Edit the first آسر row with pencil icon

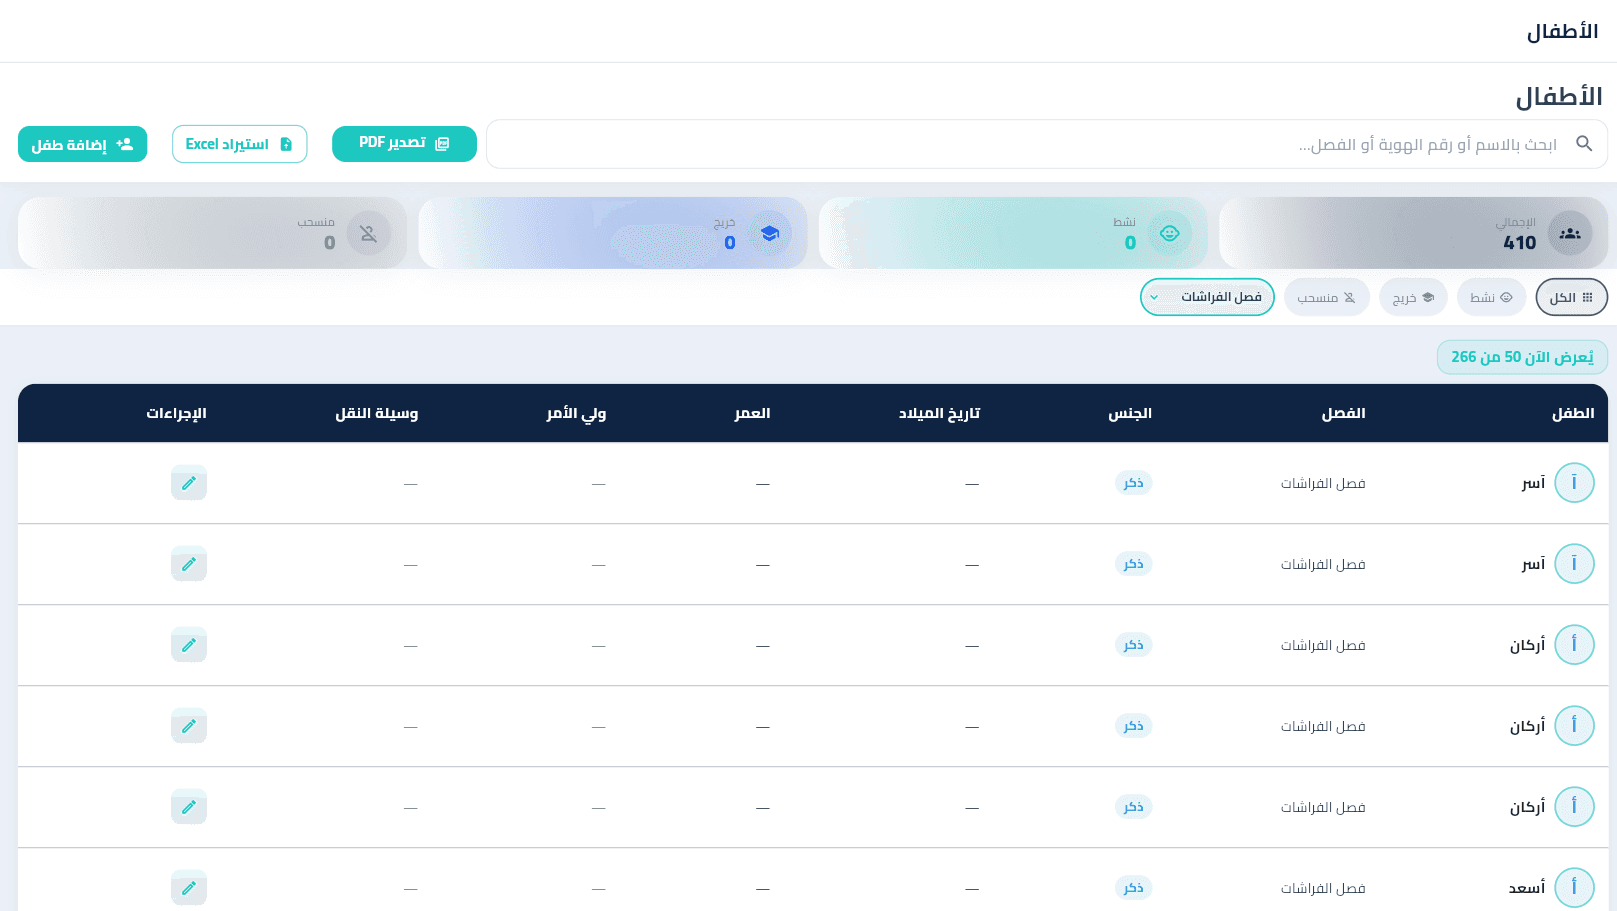(x=189, y=483)
